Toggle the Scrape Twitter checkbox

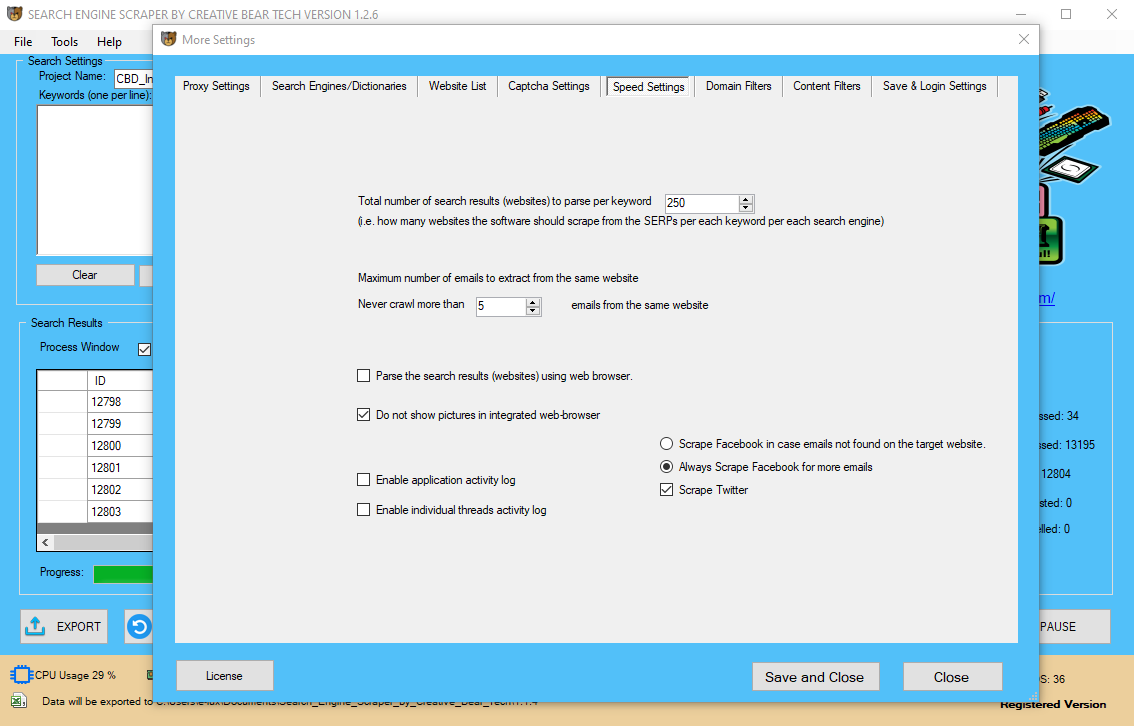pos(667,490)
